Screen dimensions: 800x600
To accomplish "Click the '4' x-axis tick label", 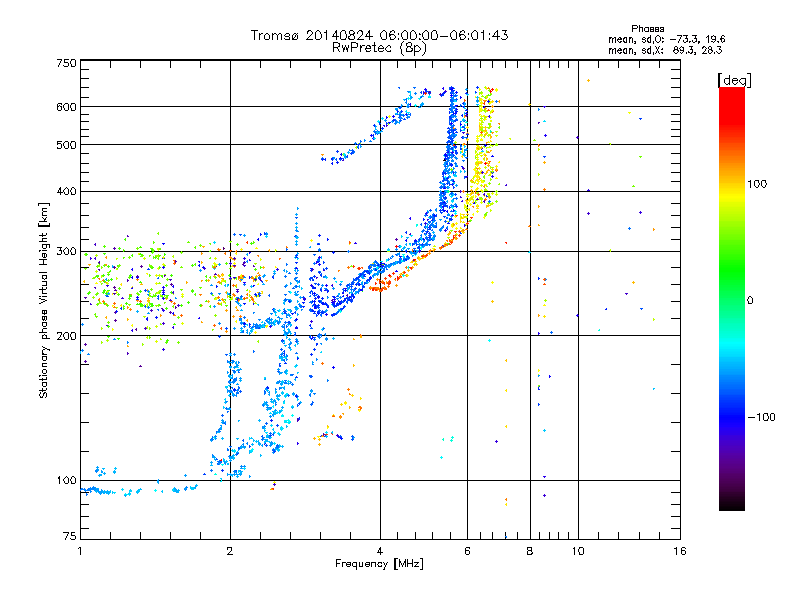I will [x=380, y=551].
